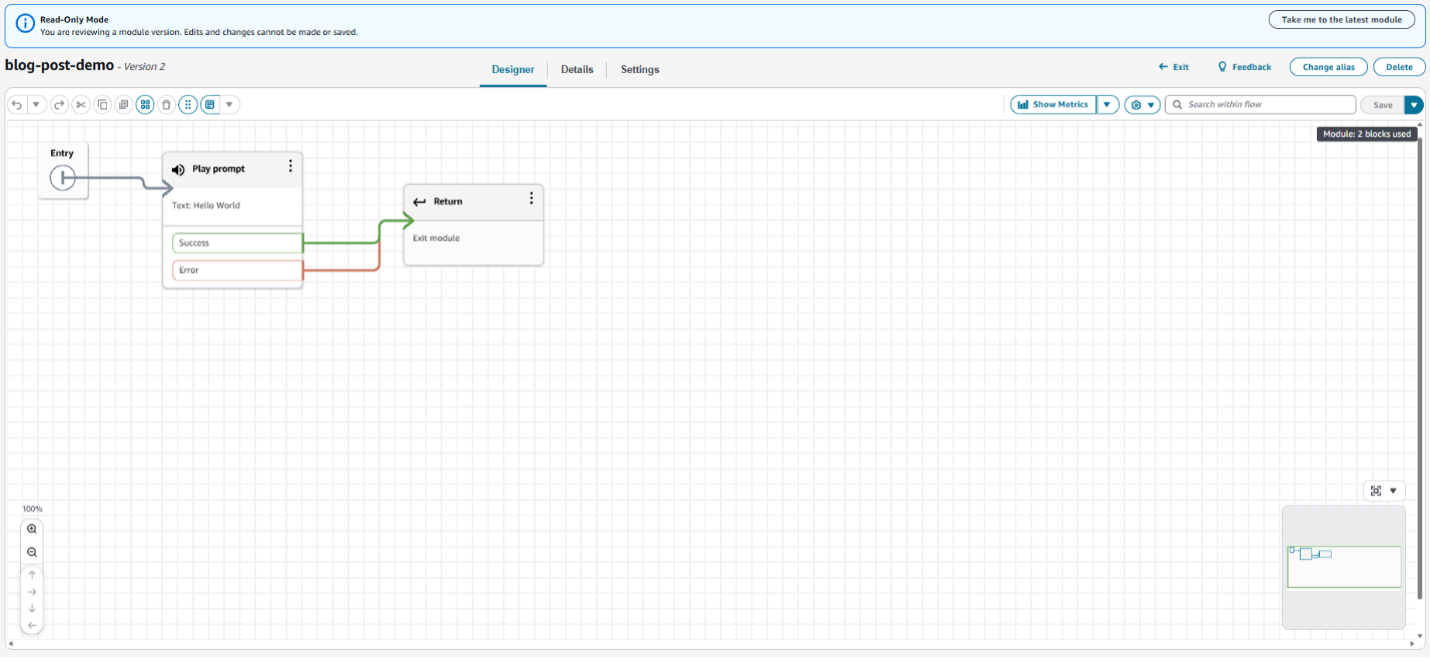Zoom in on the flow canvas
The height and width of the screenshot is (660, 1430).
(32, 529)
